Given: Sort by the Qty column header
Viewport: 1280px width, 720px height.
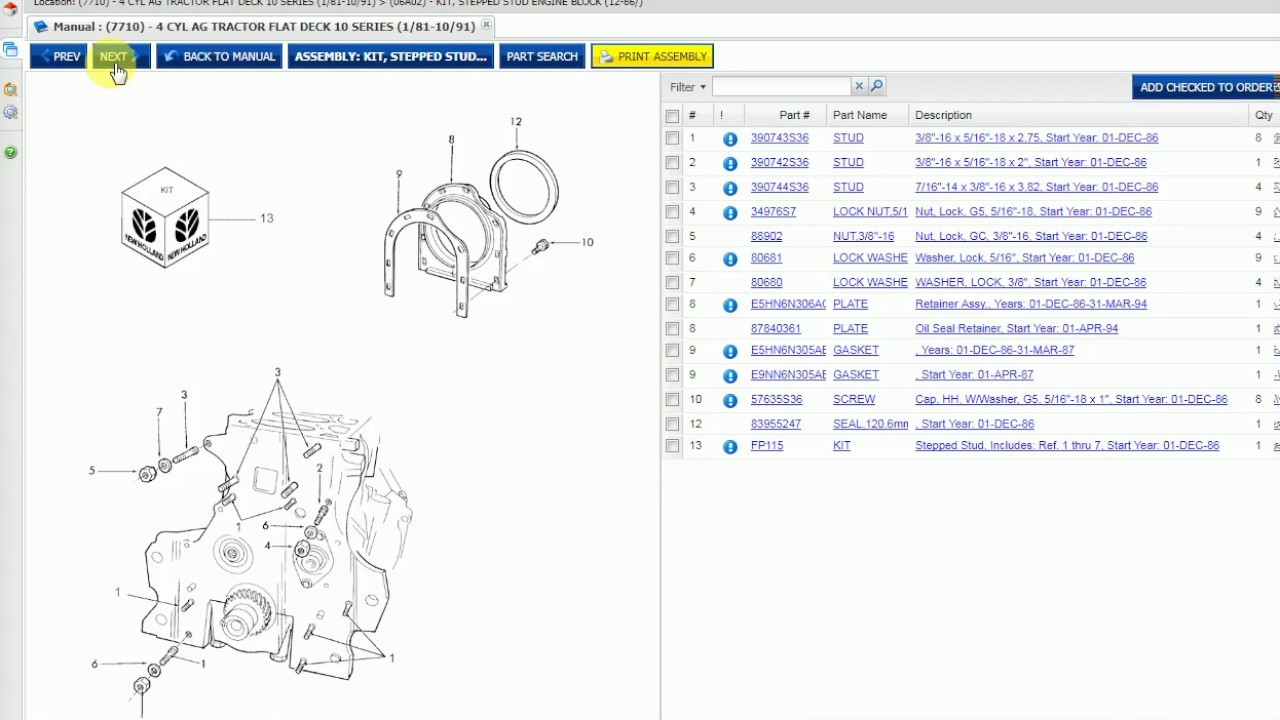Looking at the screenshot, I should (x=1264, y=115).
